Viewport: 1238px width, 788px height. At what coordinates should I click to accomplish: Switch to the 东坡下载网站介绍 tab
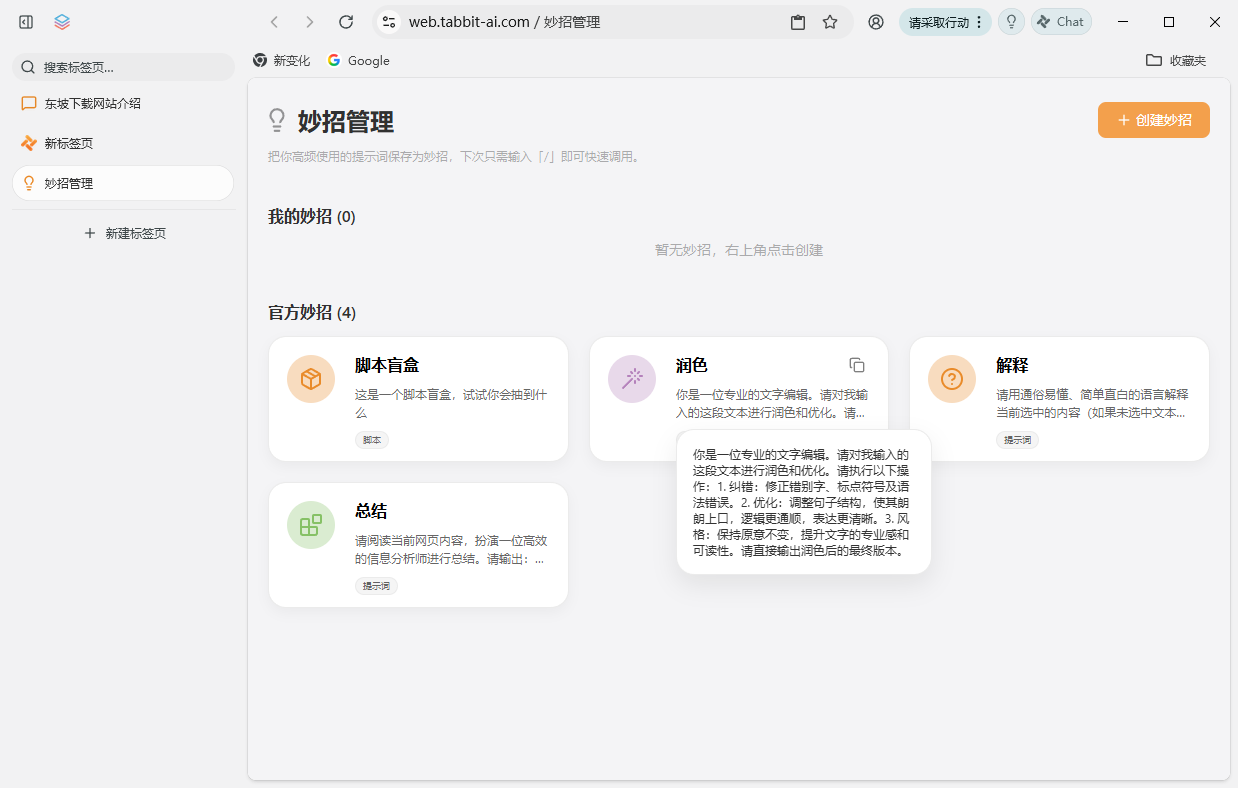(x=123, y=103)
